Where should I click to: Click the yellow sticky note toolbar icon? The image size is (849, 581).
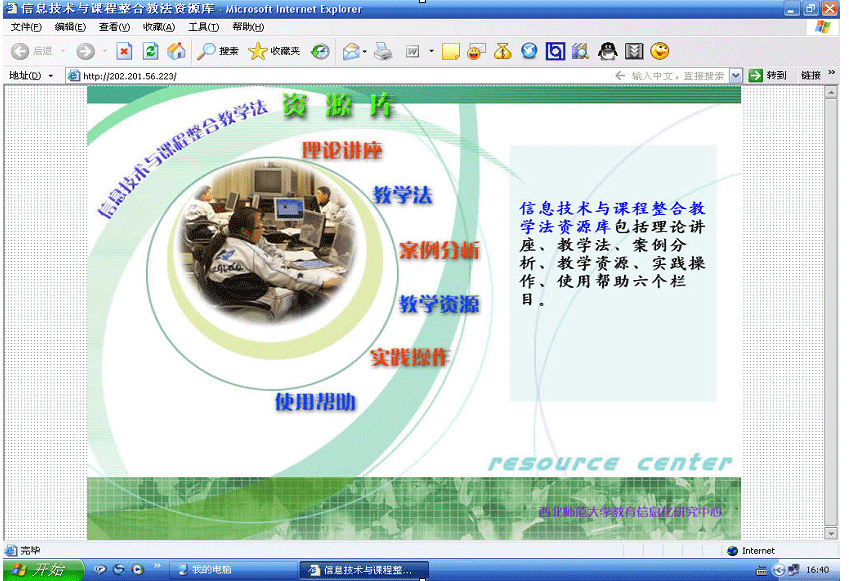click(450, 51)
